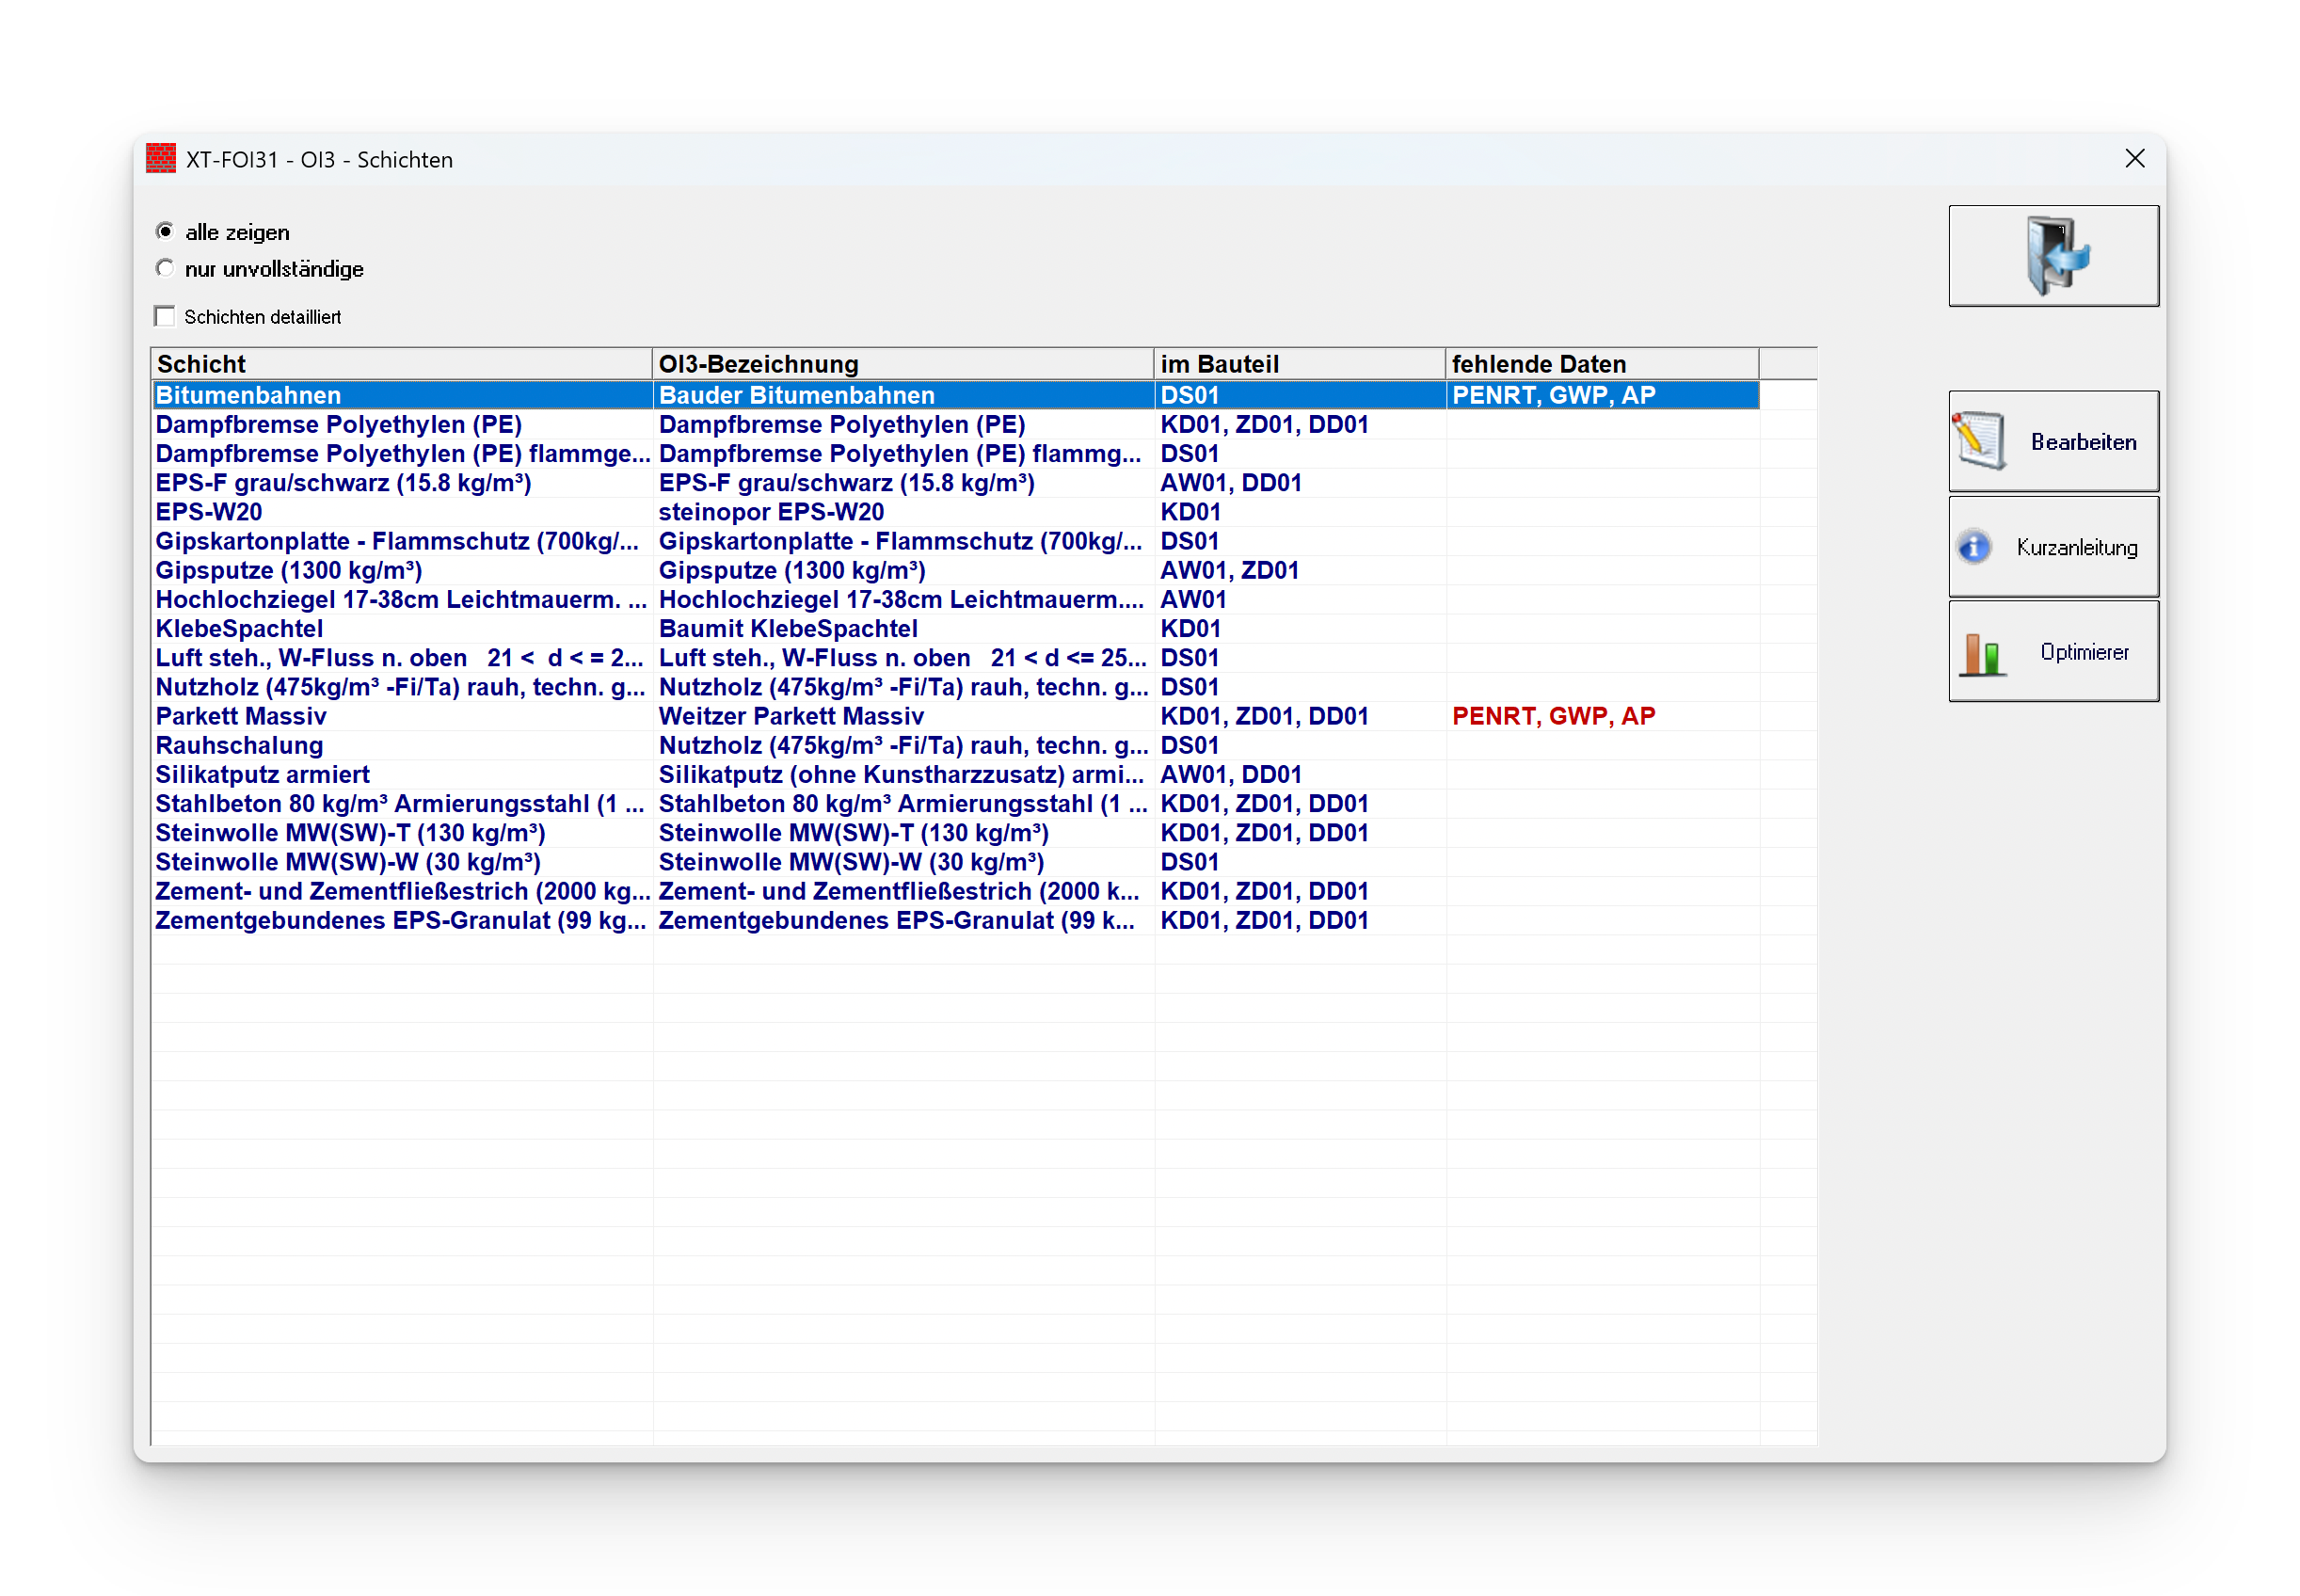Screen dimensions: 2300x1596
Task: Click the Kurzanleitung blue info icon
Action: tap(1974, 547)
